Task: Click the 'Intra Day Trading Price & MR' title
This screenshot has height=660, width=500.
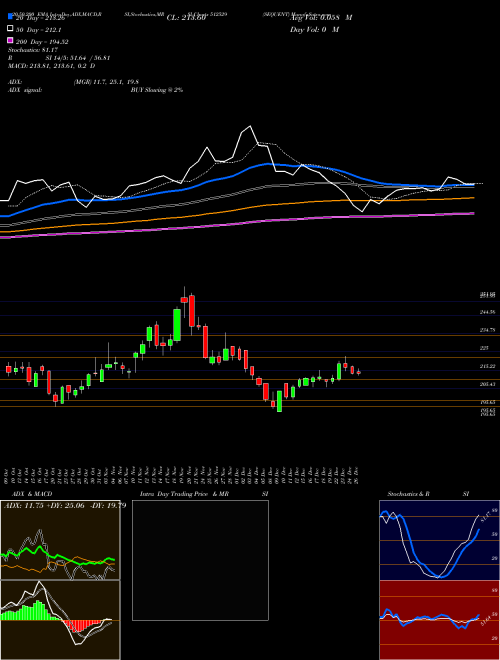Action: point(184,494)
